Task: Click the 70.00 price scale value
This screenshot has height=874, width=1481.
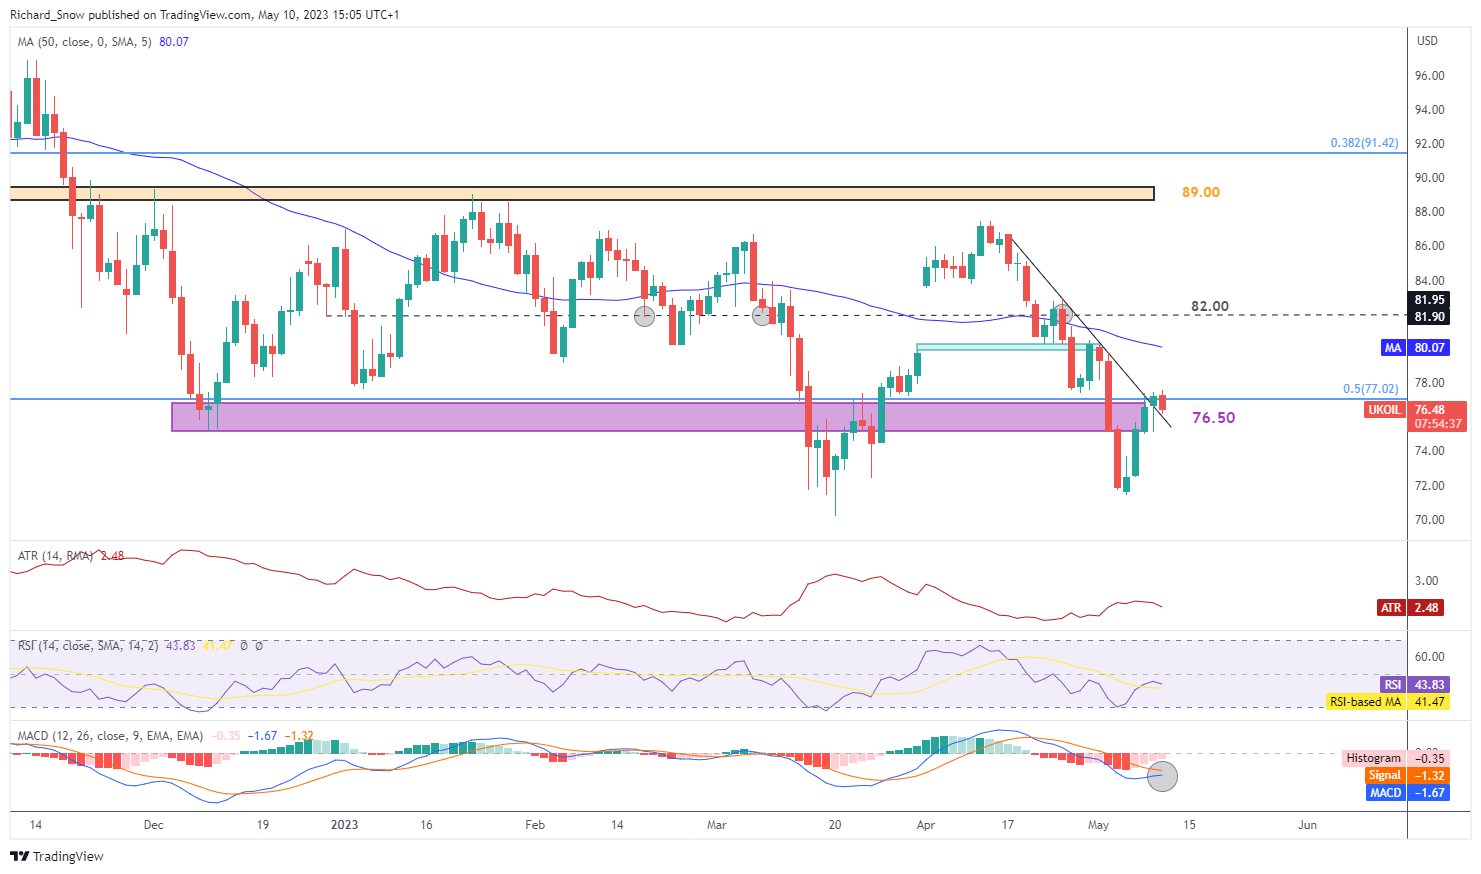Action: tap(1430, 520)
